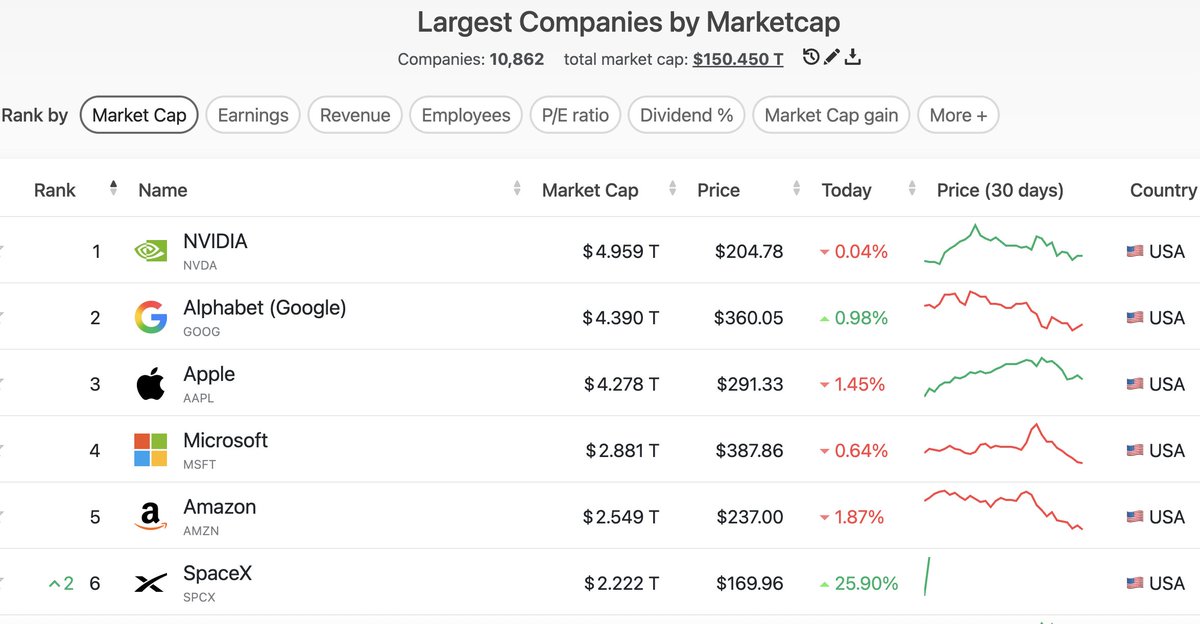Screen dimensions: 1200x624
Task: Open the SpaceX company name link
Action: [x=218, y=574]
